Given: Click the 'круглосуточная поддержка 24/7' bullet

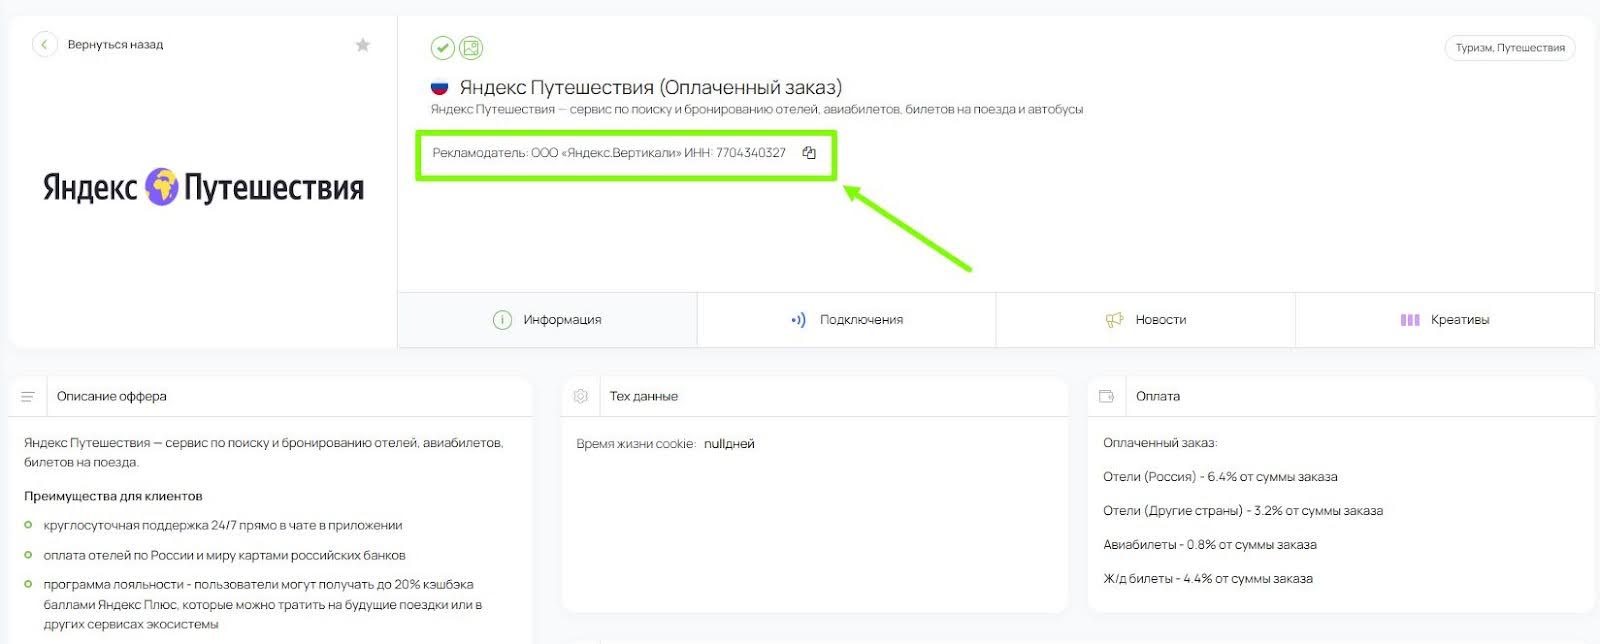Looking at the screenshot, I should [x=222, y=526].
